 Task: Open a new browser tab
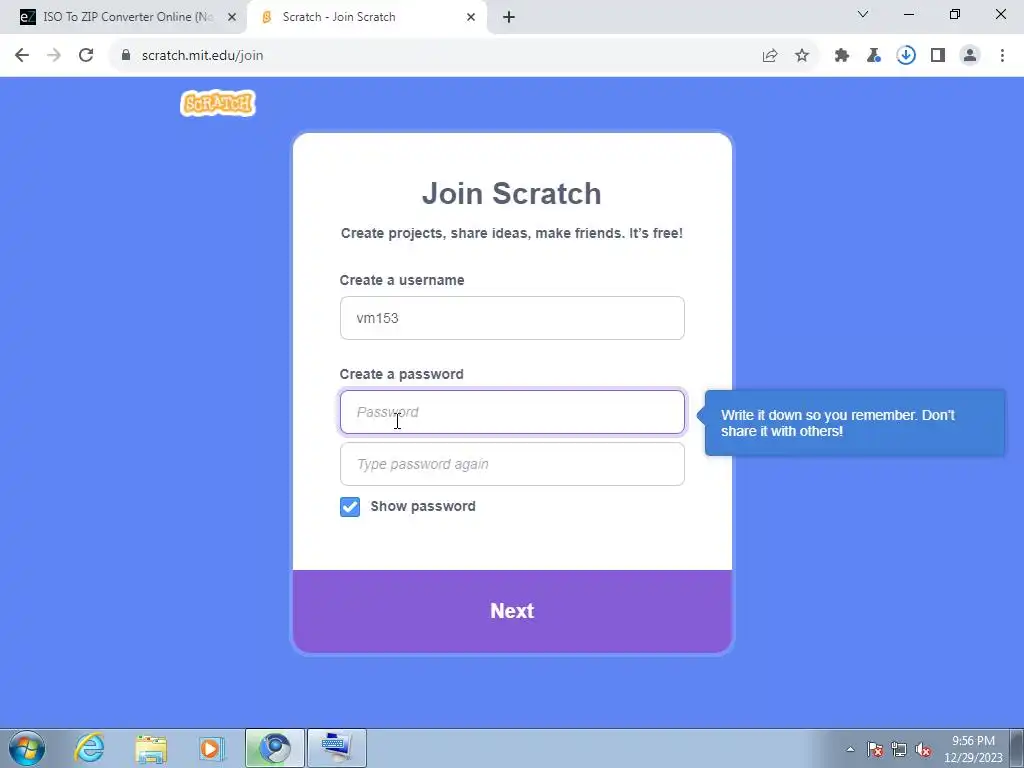[509, 17]
